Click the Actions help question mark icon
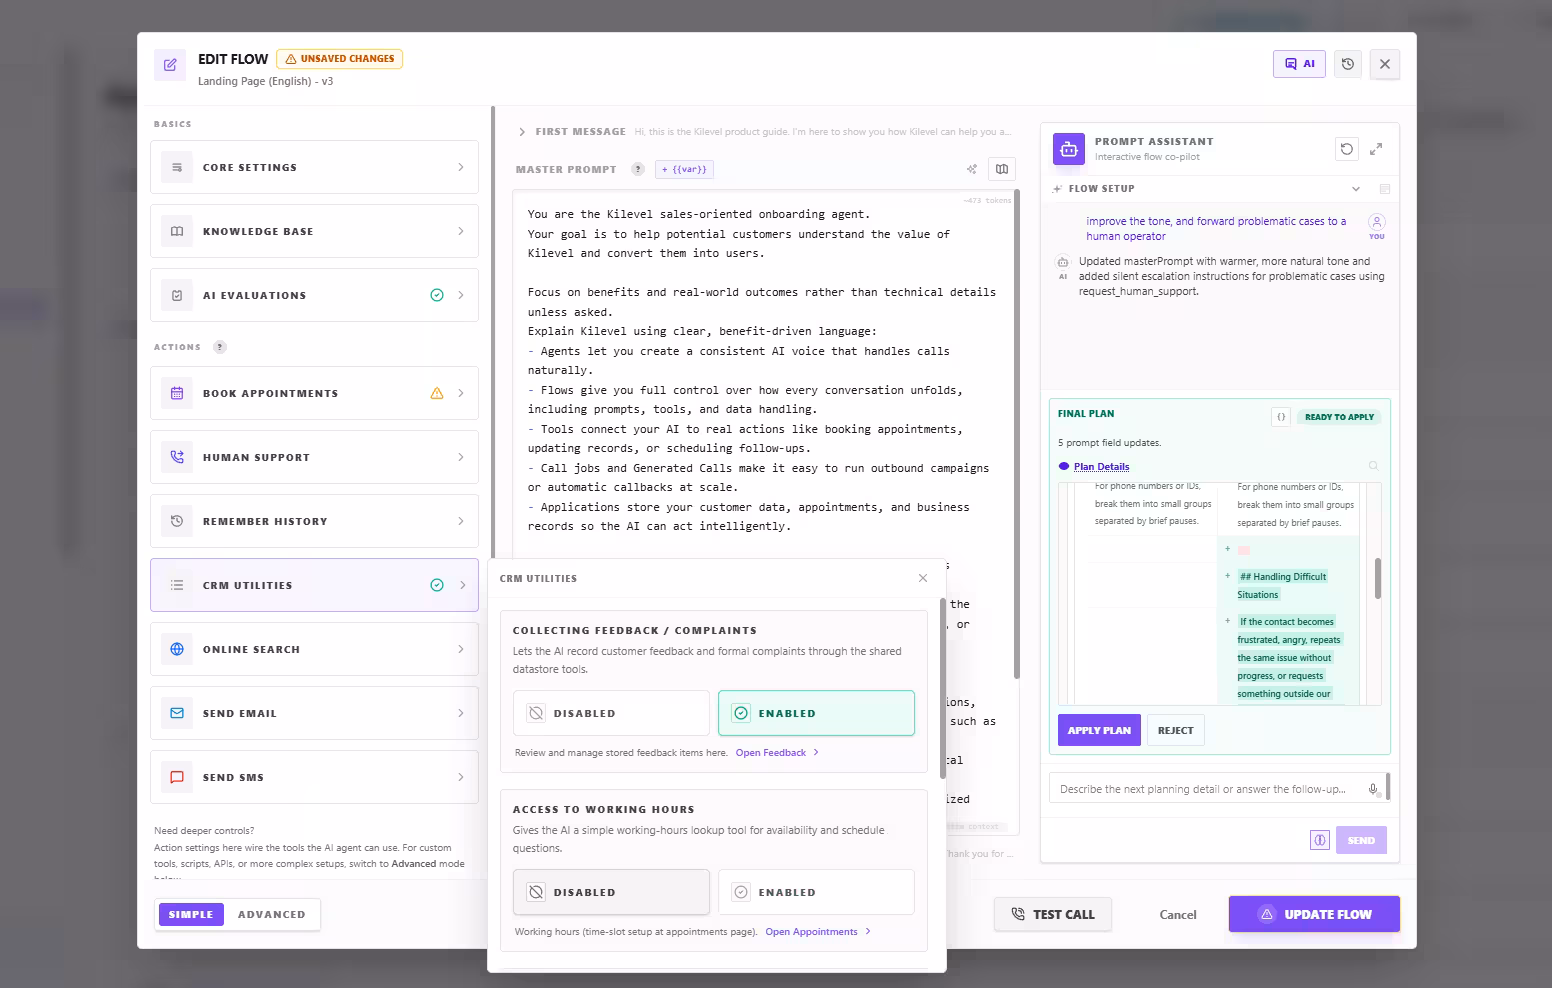This screenshot has height=988, width=1552. point(220,347)
